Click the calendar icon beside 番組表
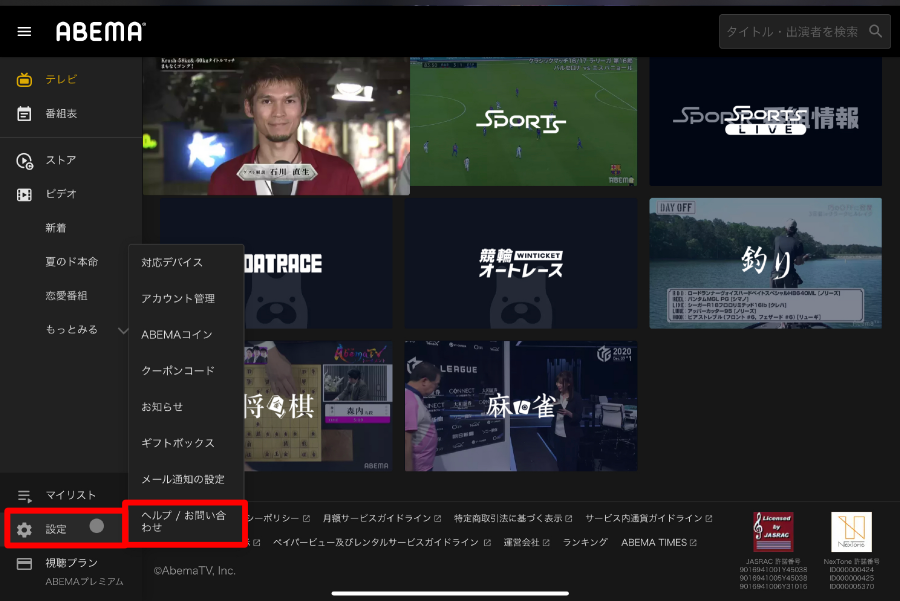This screenshot has width=900, height=601. [24, 114]
